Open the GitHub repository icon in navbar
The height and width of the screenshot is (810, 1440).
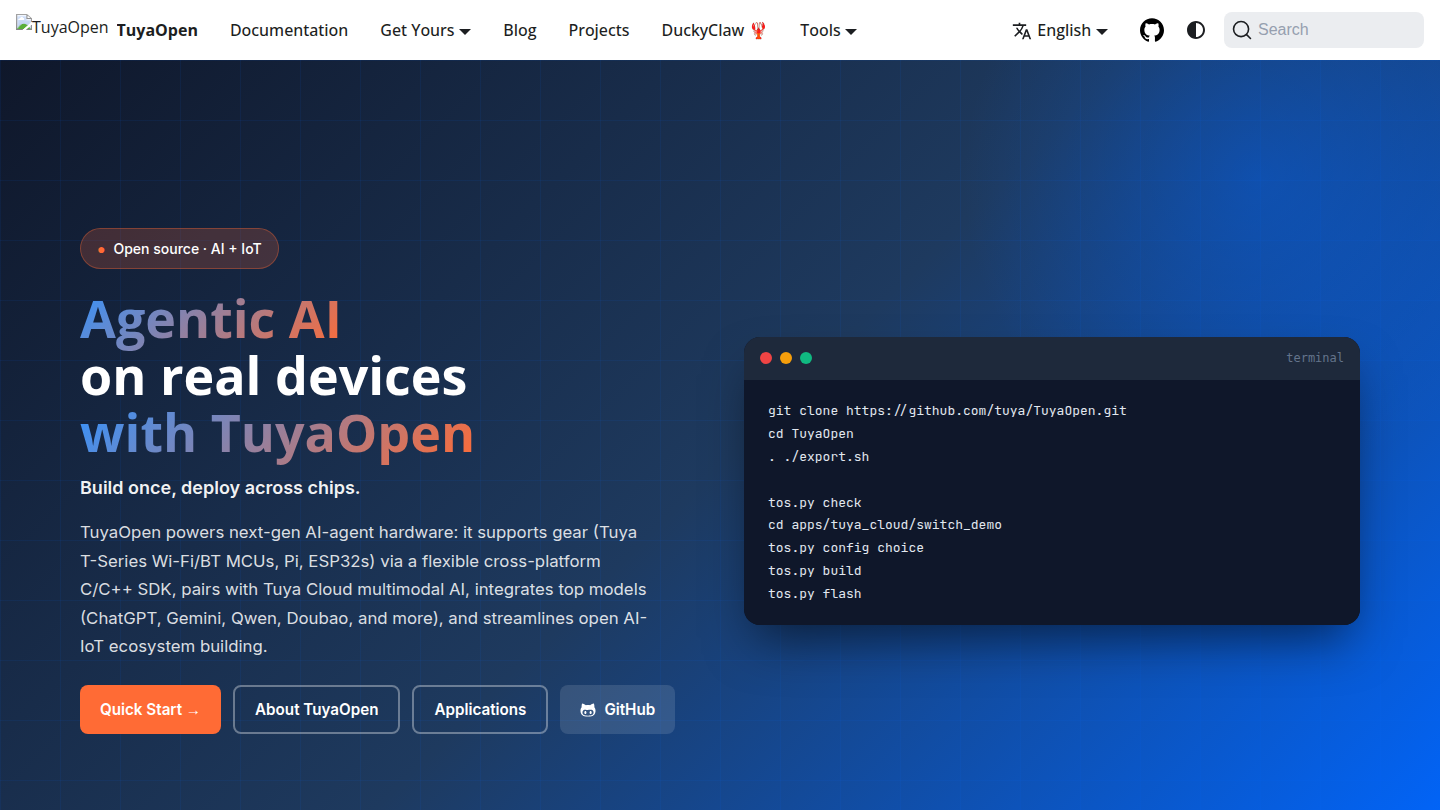click(x=1152, y=30)
